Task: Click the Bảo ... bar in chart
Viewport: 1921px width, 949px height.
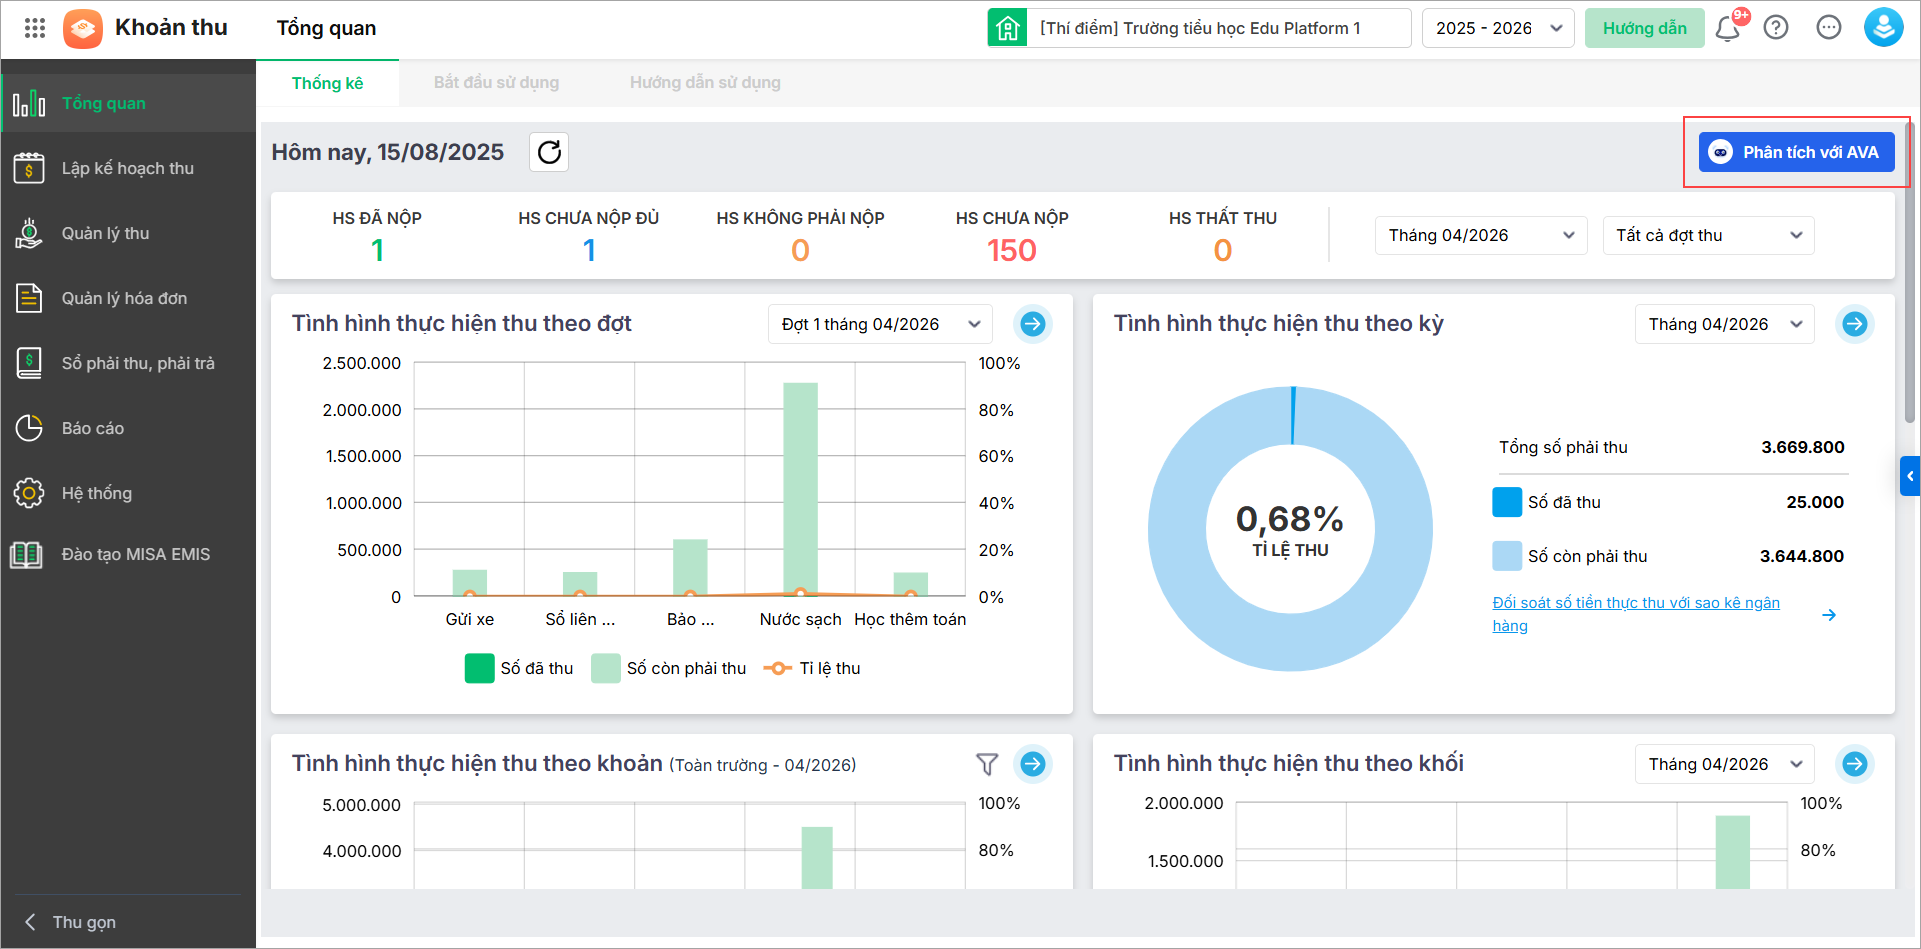Action: point(690,568)
